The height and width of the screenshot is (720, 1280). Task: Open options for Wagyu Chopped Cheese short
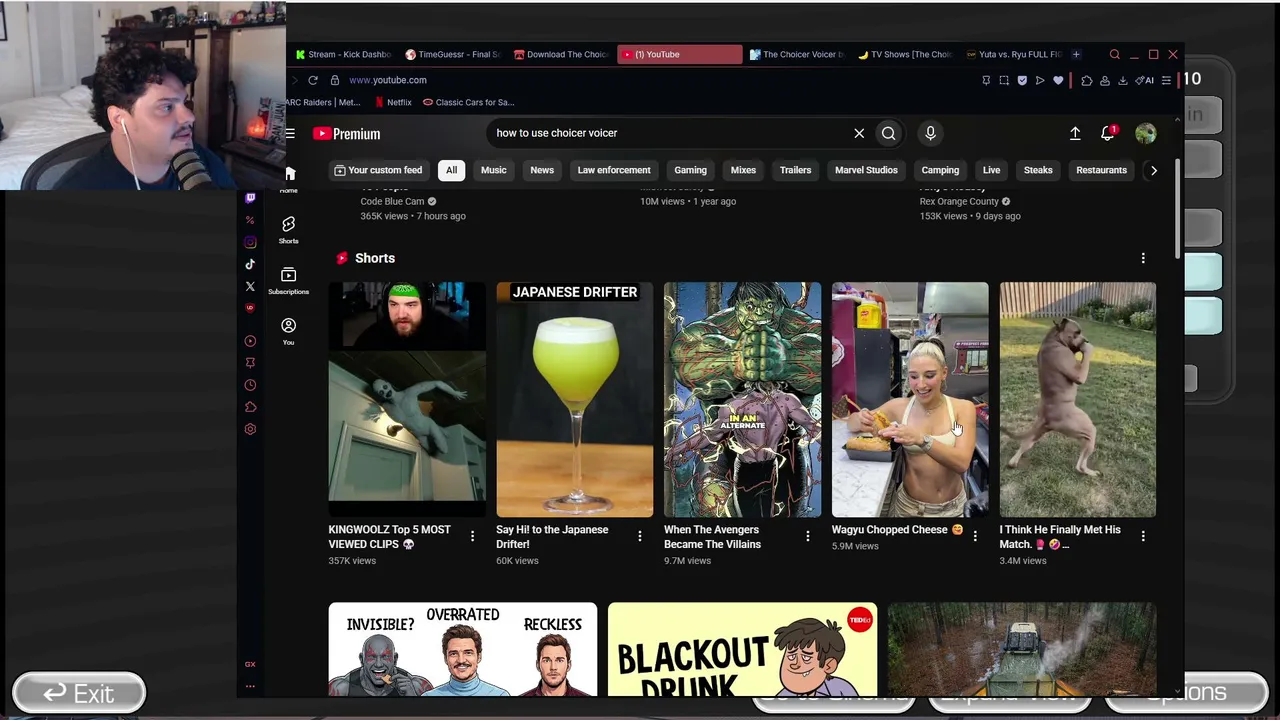975,536
